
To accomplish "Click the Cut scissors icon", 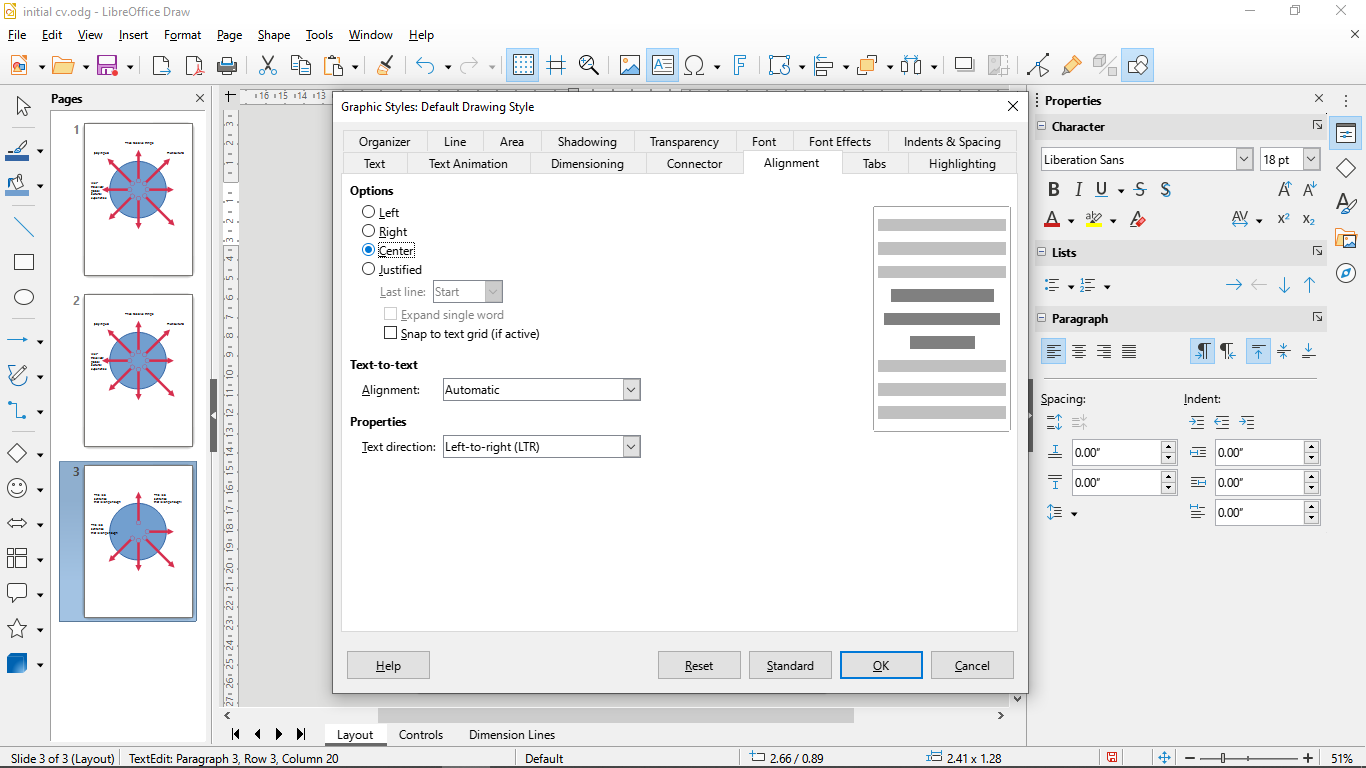I will pyautogui.click(x=267, y=66).
